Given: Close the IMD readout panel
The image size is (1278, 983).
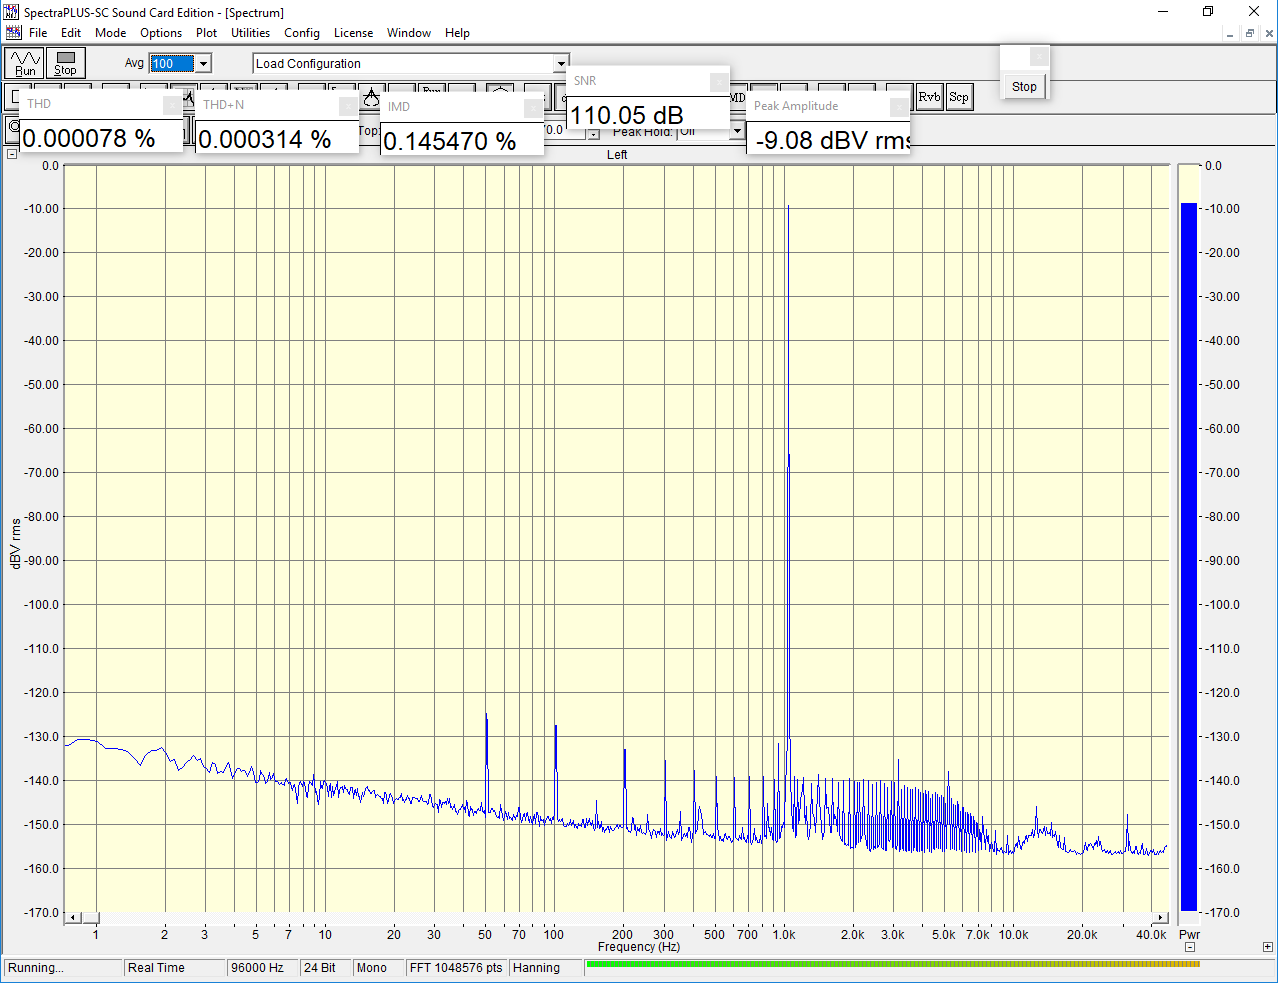Looking at the screenshot, I should [x=533, y=107].
